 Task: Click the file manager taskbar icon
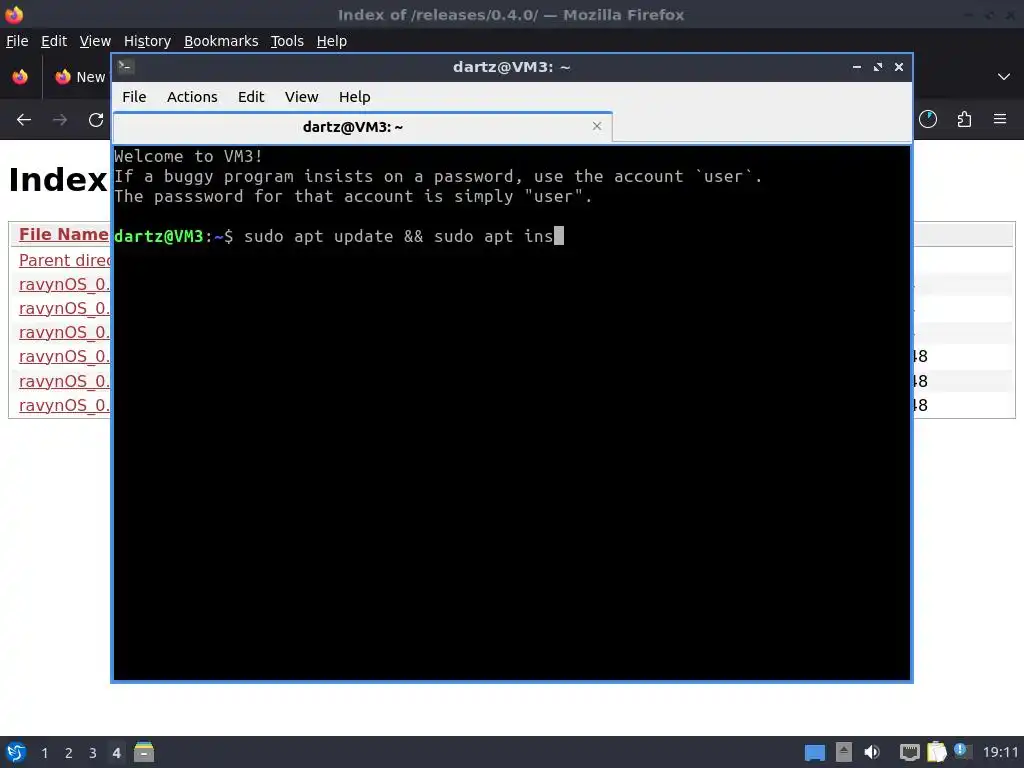click(144, 752)
